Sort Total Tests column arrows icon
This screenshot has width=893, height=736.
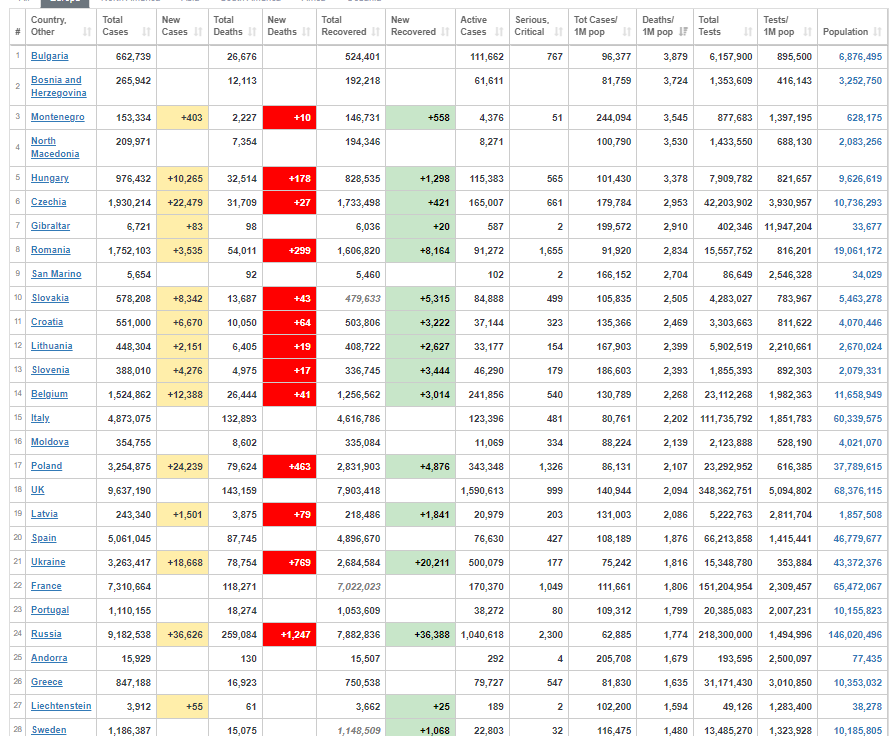point(748,32)
